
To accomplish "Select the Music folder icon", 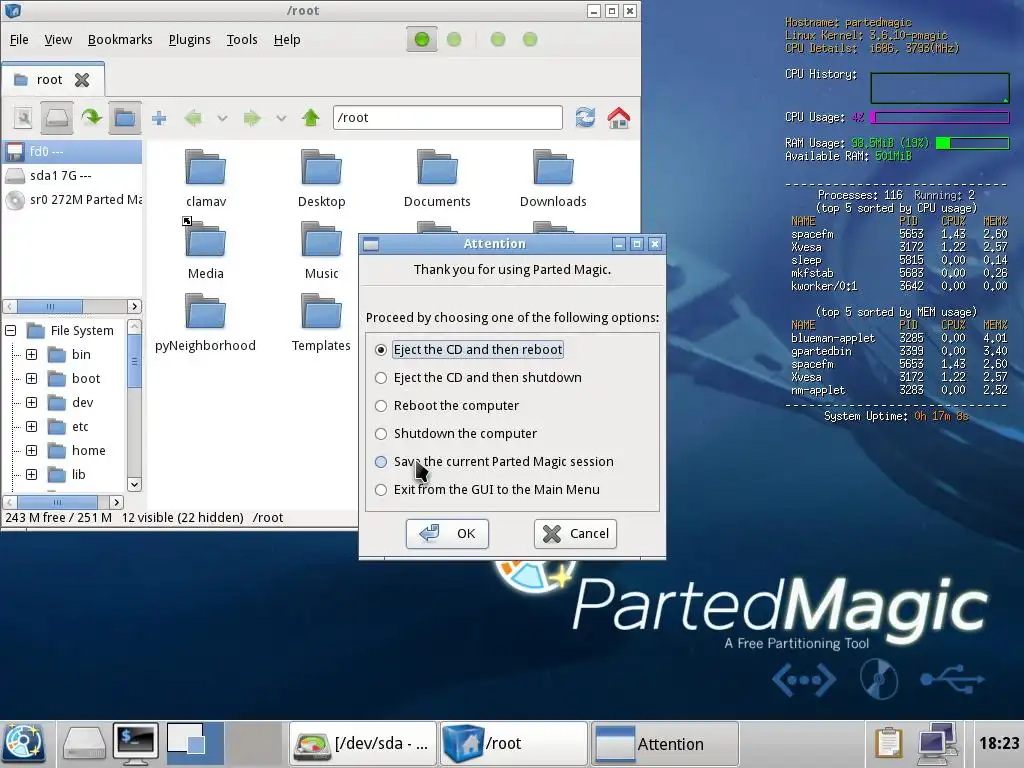I will [x=321, y=240].
